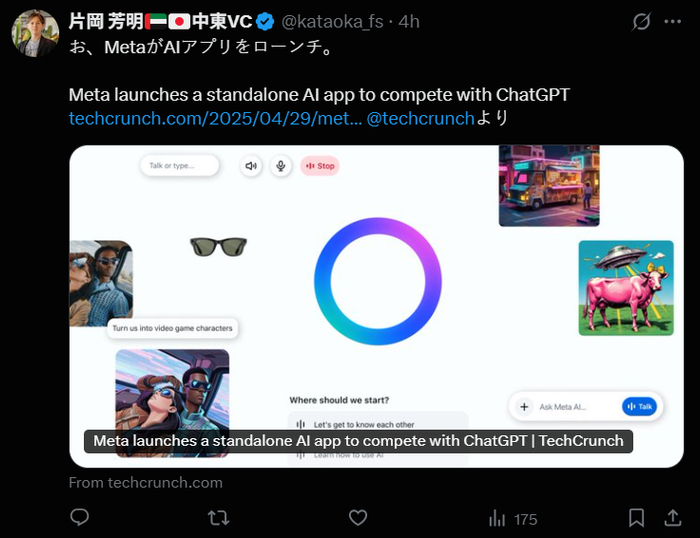Viewport: 700px width, 538px height.
Task: Open the share upload icon
Action: coord(673,518)
